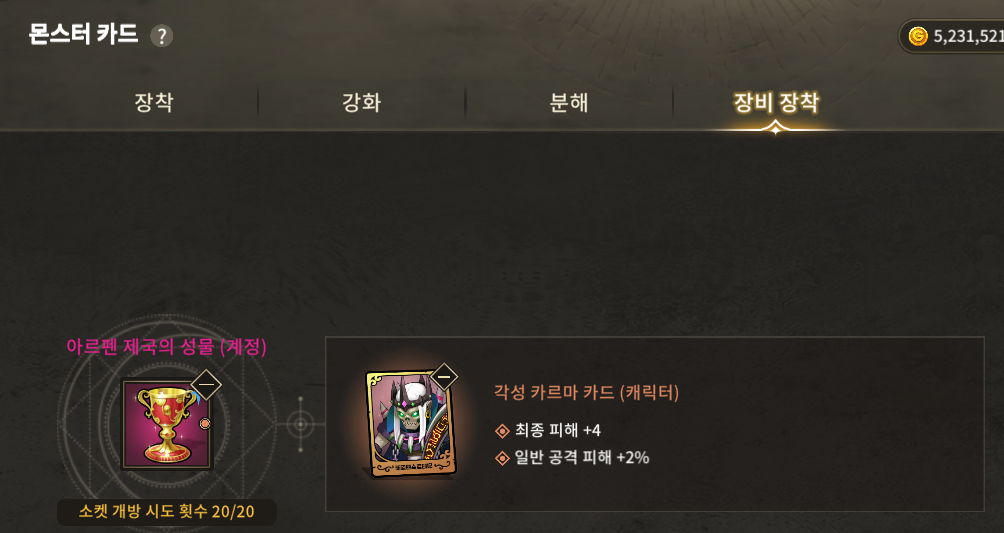Remove the relic using its minus badge
Image resolution: width=1004 pixels, height=533 pixels.
pyautogui.click(x=206, y=384)
